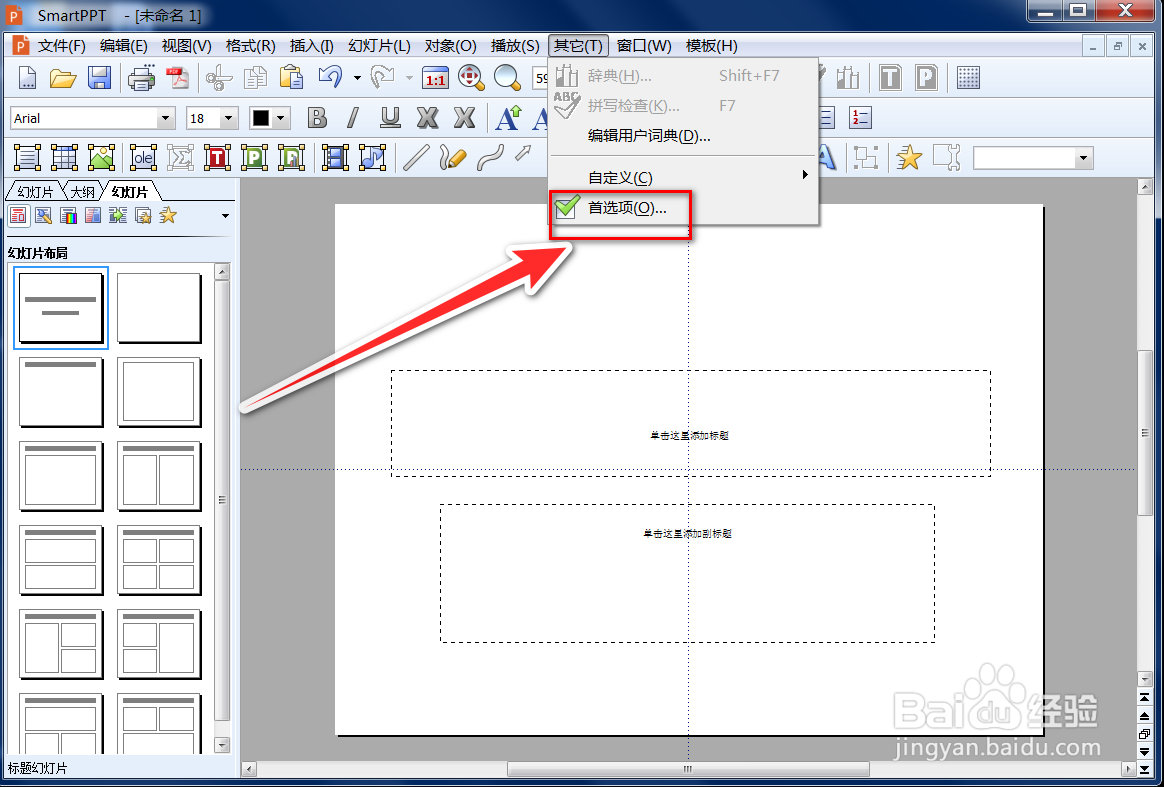The width and height of the screenshot is (1164, 787).
Task: Insert a picture frame object
Action: coord(101,157)
